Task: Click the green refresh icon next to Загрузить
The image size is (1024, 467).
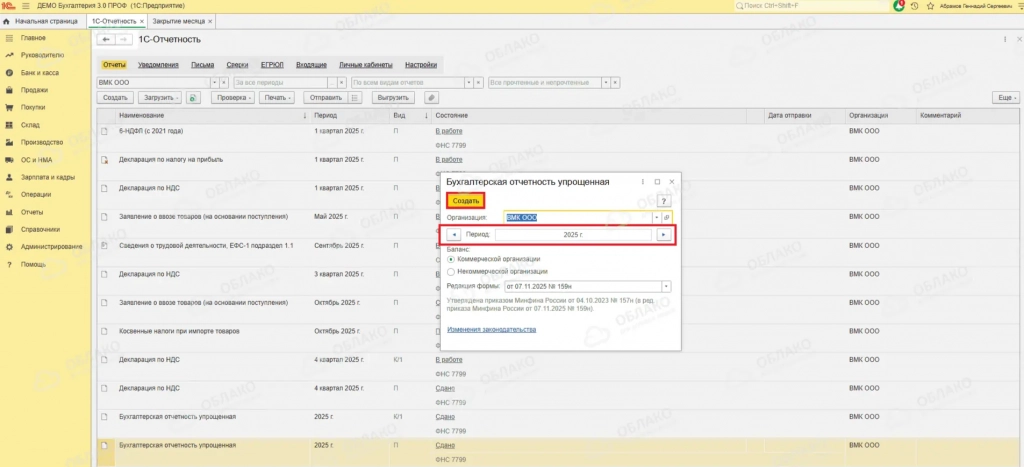Action: point(193,98)
